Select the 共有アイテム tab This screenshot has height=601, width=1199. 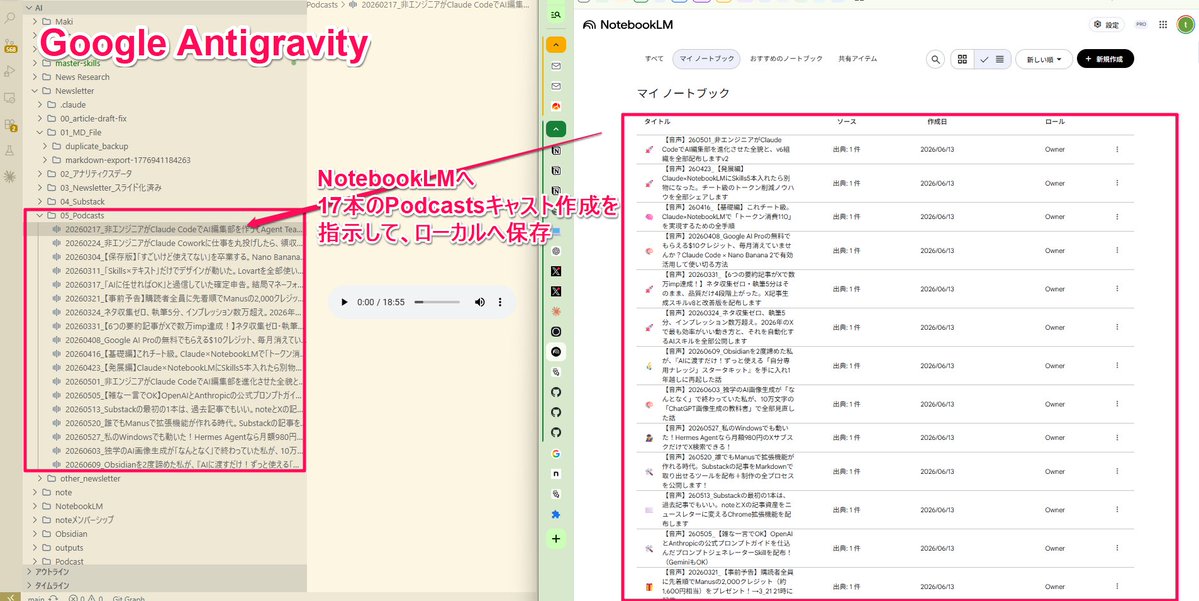857,59
